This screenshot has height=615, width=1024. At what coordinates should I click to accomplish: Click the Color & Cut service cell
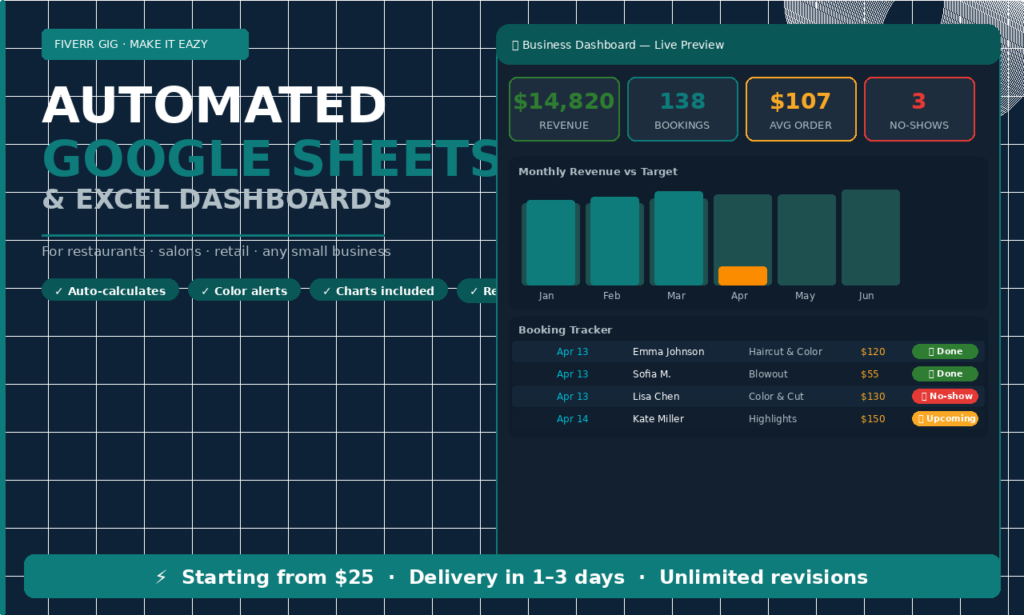[x=776, y=396]
